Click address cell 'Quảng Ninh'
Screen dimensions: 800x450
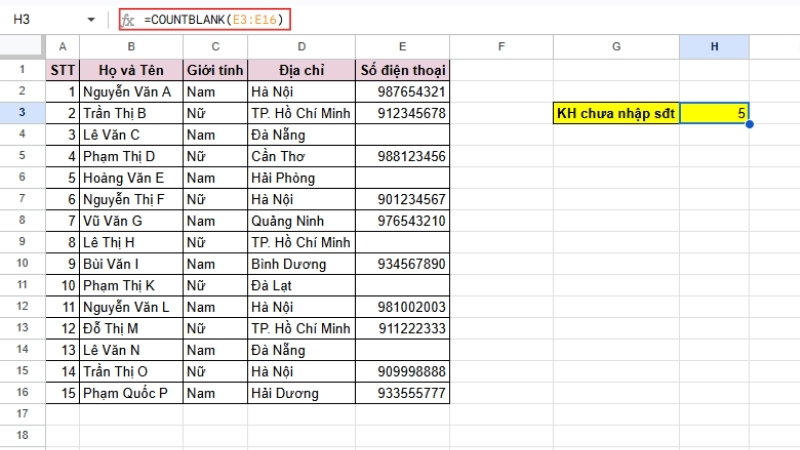[302, 221]
